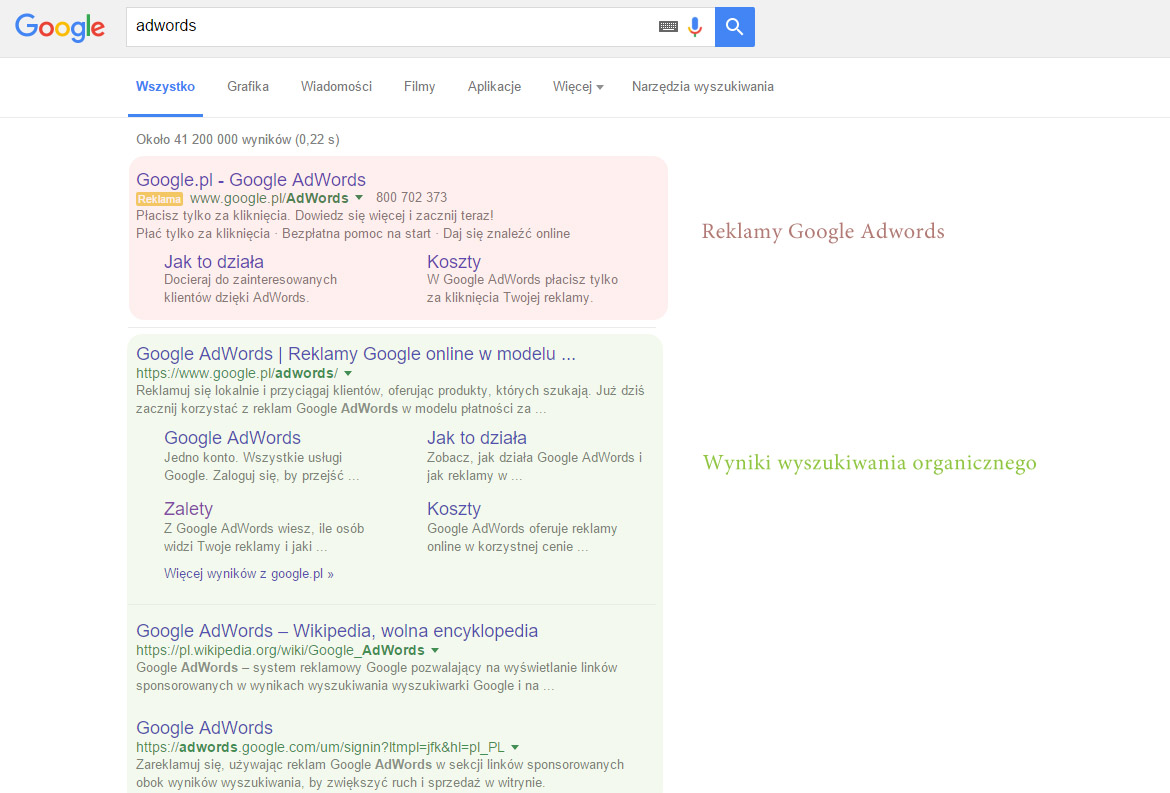
Task: Open the on-screen keyboard icon
Action: (x=668, y=27)
